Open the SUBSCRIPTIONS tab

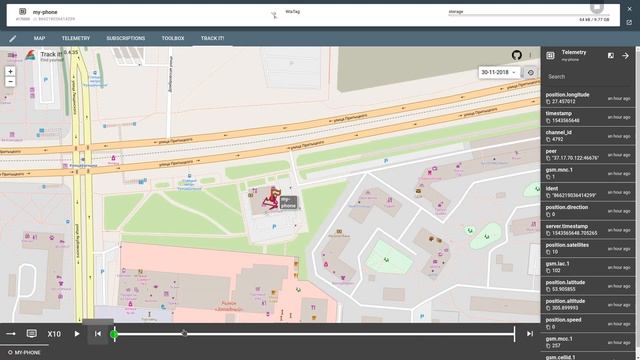126,38
